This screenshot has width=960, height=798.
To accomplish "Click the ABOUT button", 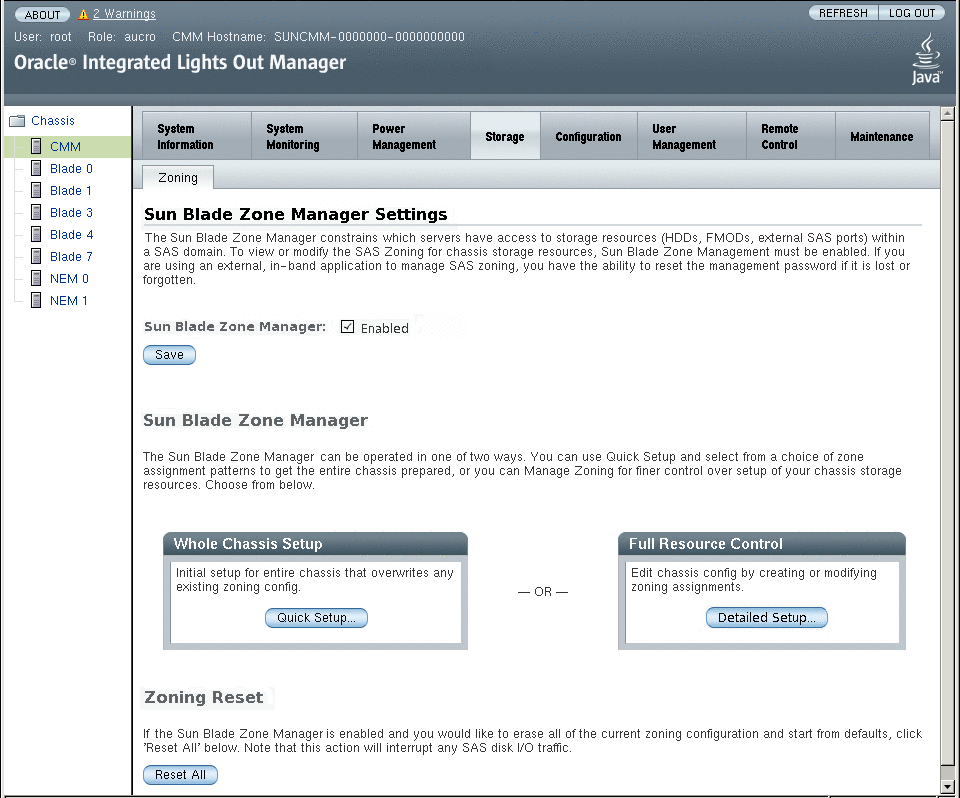I will [42, 14].
